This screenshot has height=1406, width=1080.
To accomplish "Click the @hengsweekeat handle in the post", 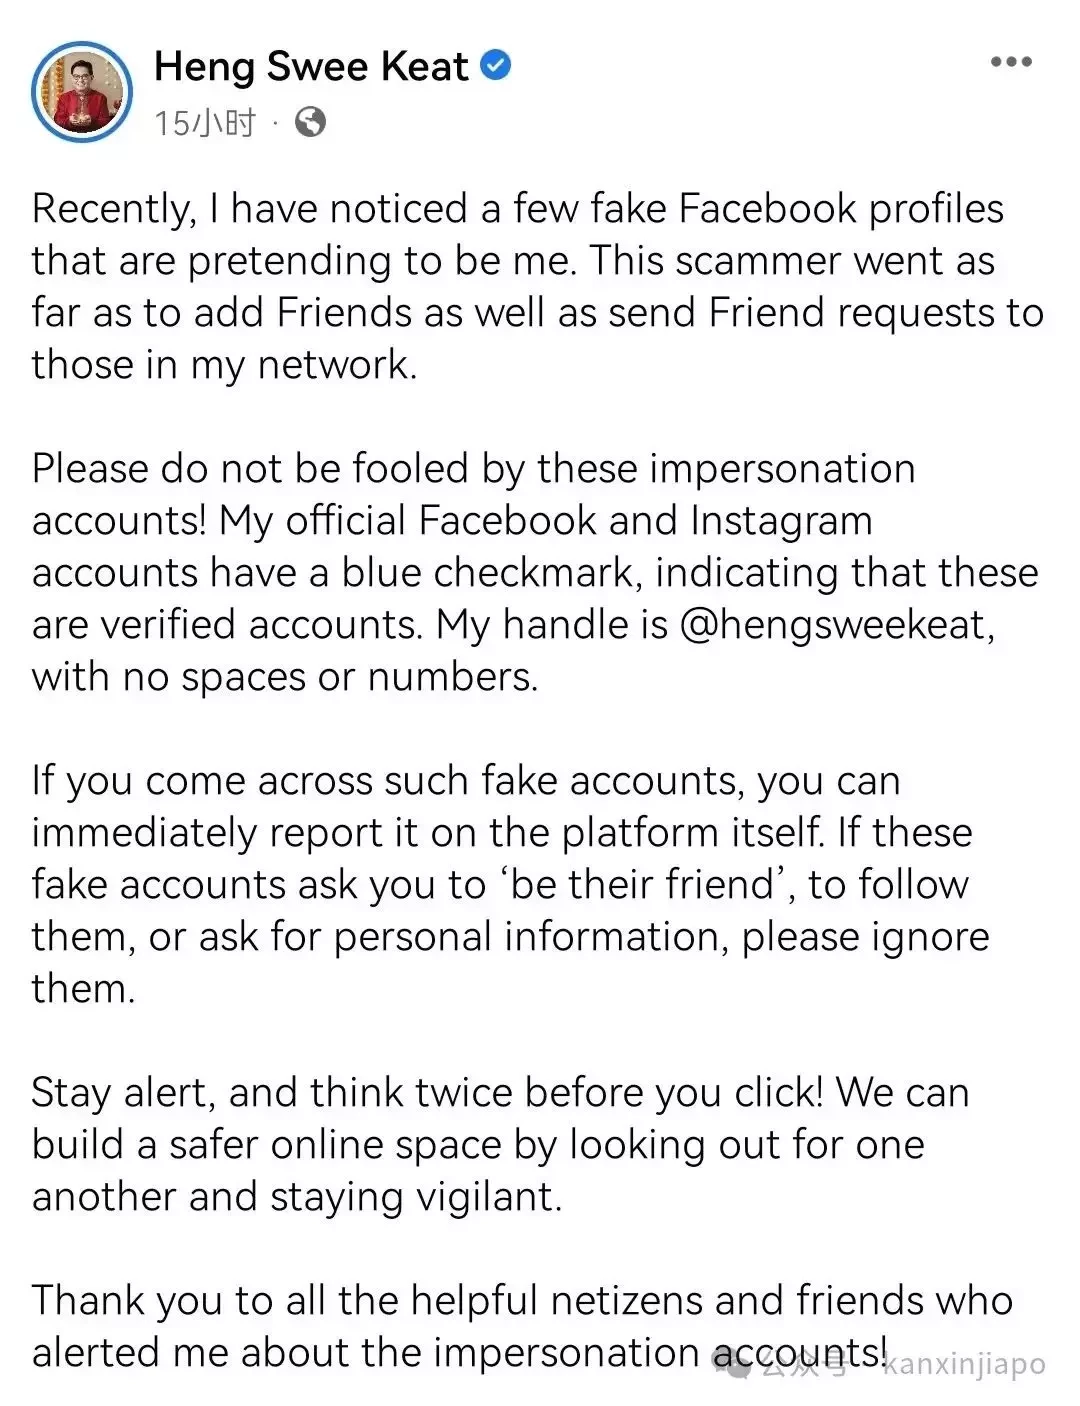I will tap(836, 625).
